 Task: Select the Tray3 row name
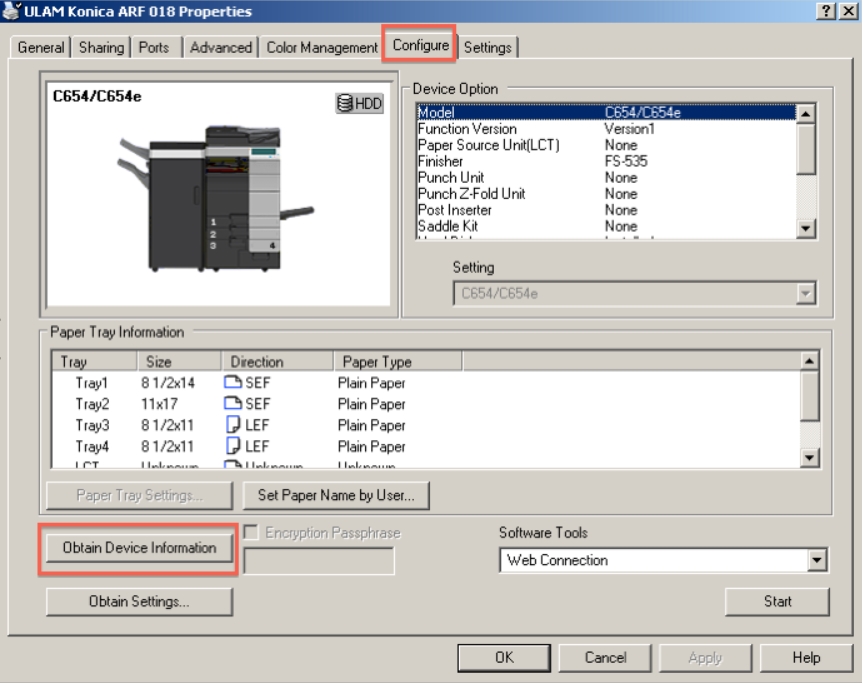92,425
